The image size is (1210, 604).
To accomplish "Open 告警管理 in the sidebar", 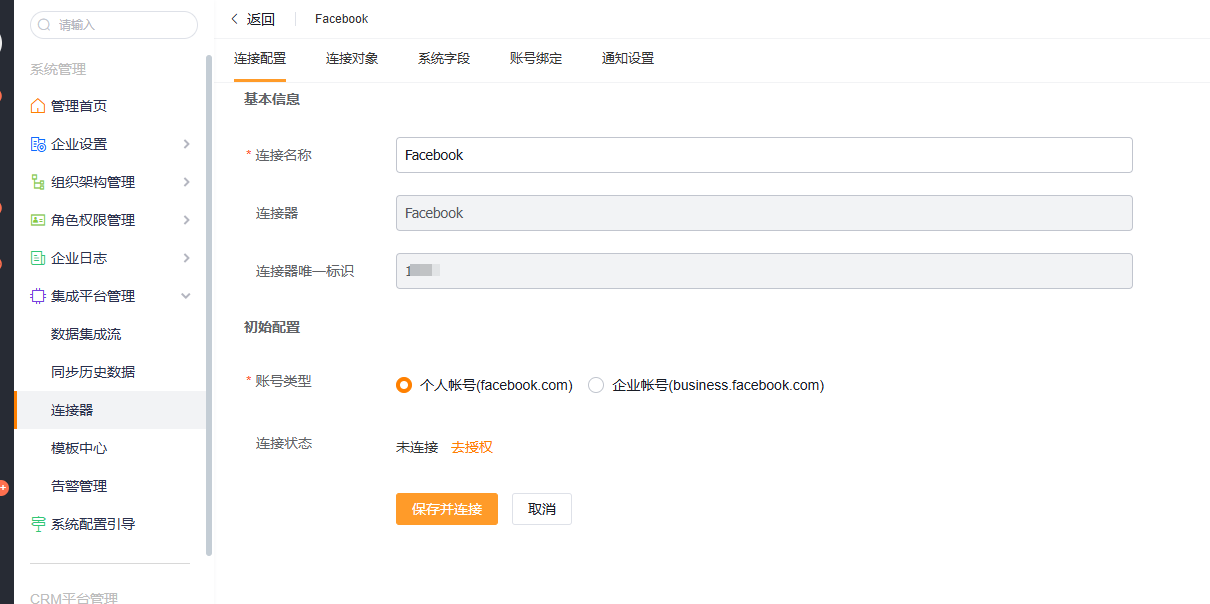I will pos(79,486).
